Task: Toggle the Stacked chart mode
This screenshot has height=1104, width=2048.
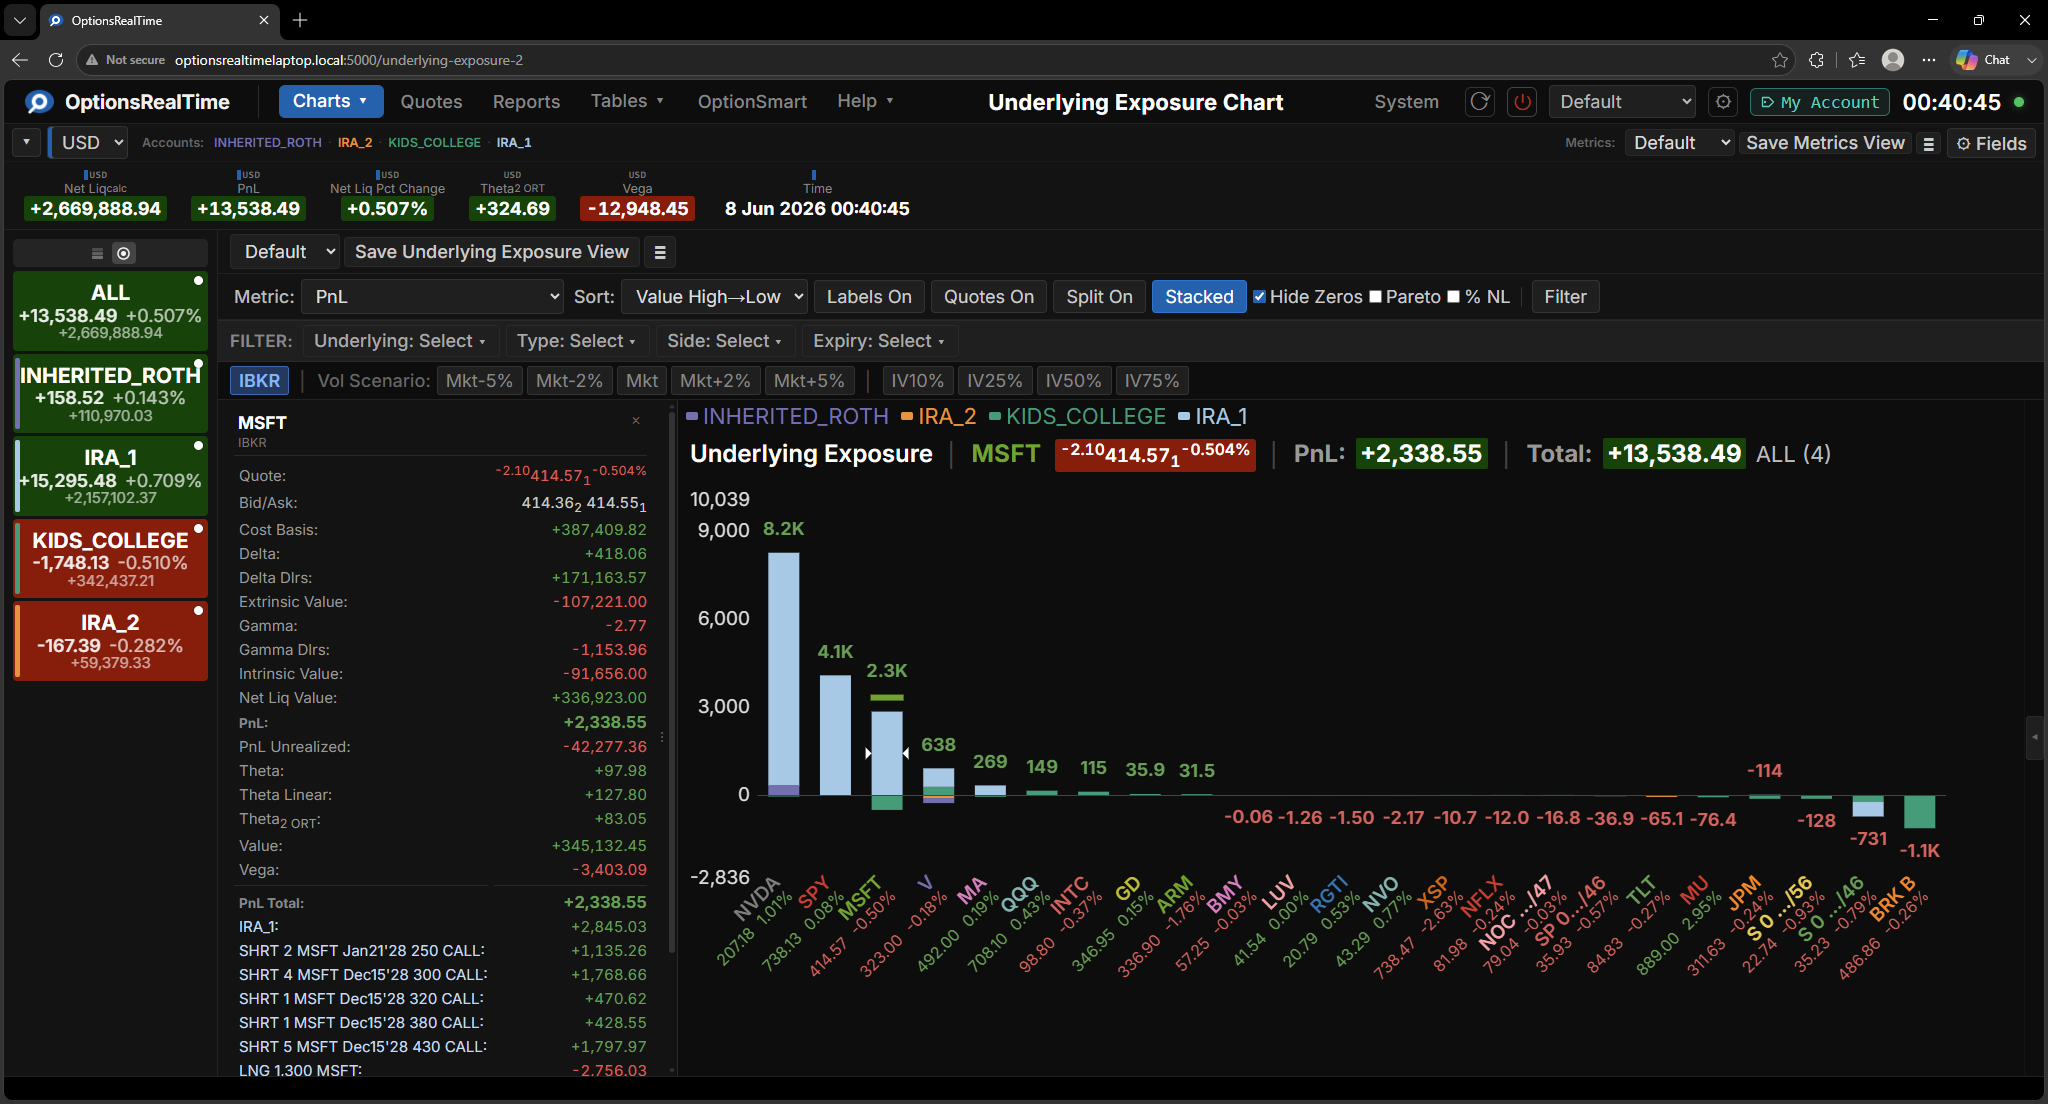Action: pyautogui.click(x=1199, y=297)
